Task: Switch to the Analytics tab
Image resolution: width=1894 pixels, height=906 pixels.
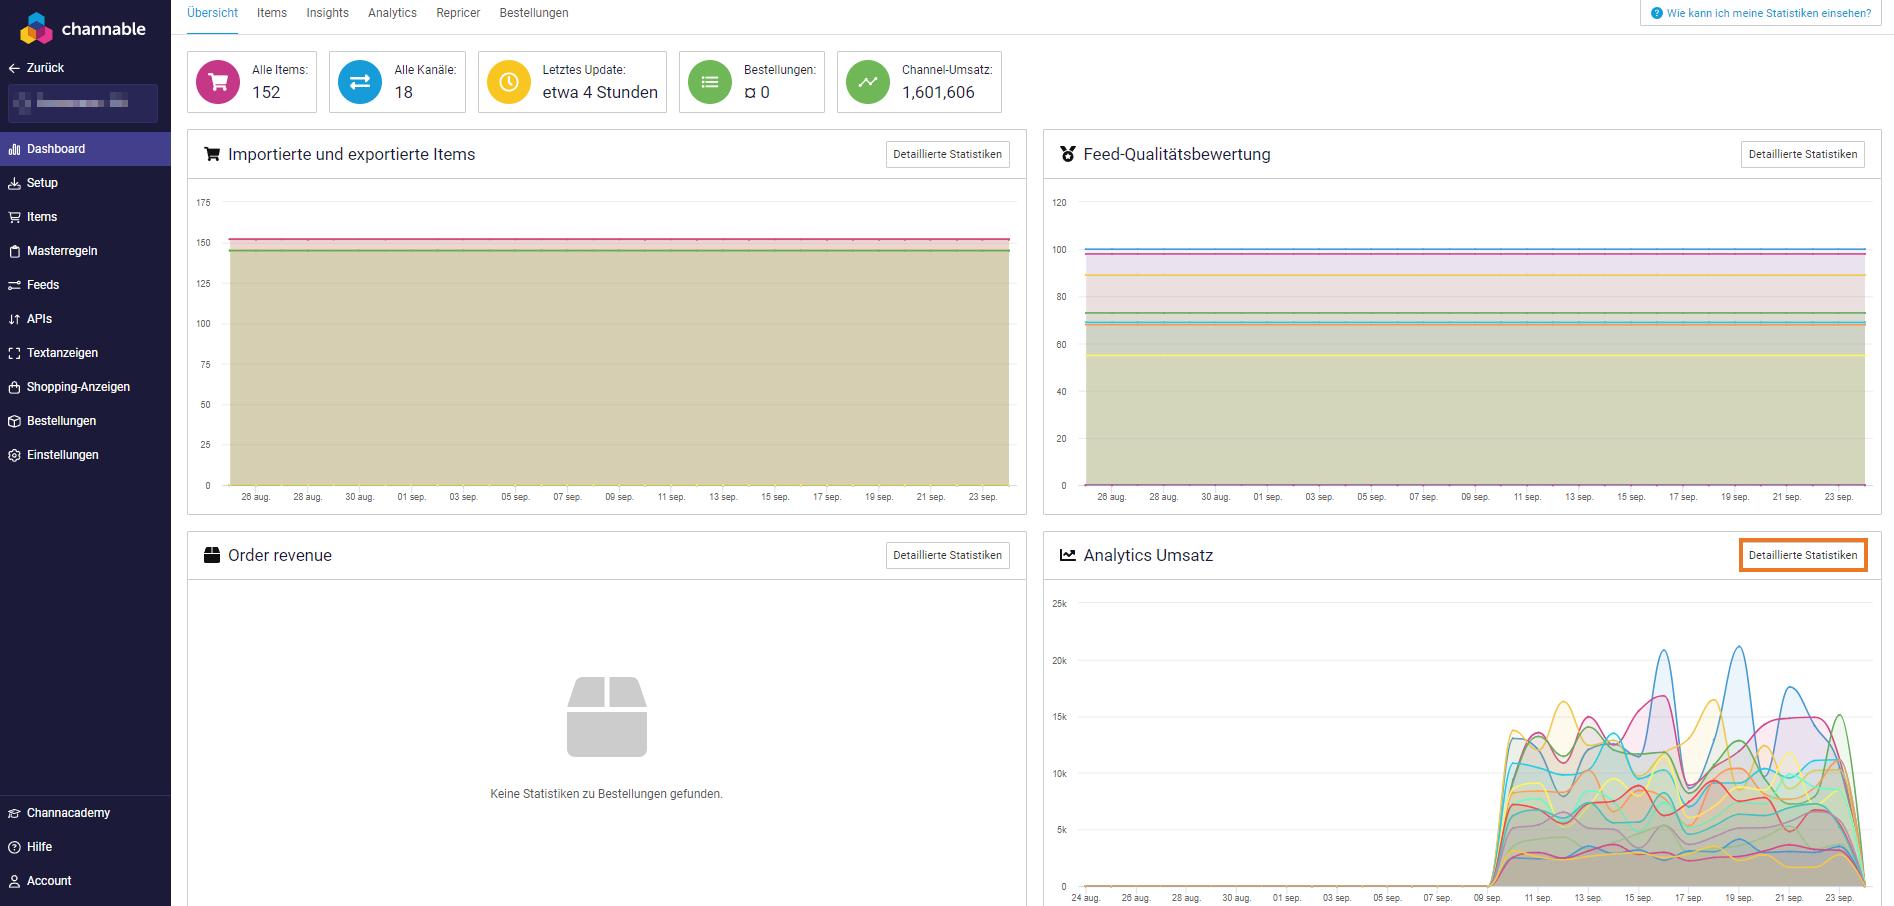Action: coord(392,13)
